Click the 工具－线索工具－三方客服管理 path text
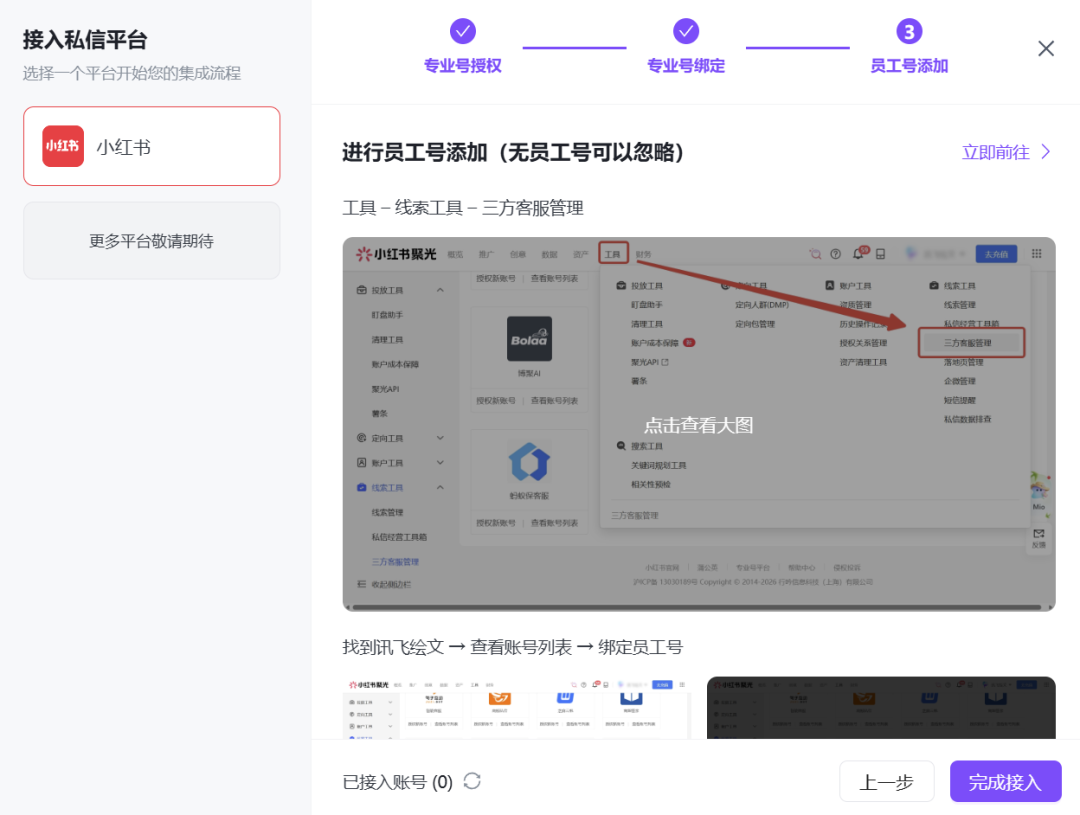Viewport: 1080px width, 815px height. (463, 208)
